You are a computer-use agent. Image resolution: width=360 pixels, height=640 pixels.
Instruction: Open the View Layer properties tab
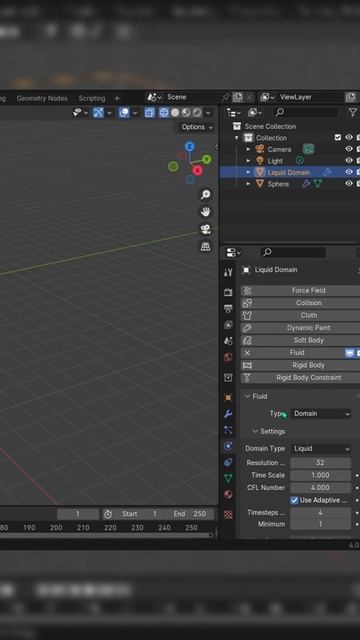(228, 325)
